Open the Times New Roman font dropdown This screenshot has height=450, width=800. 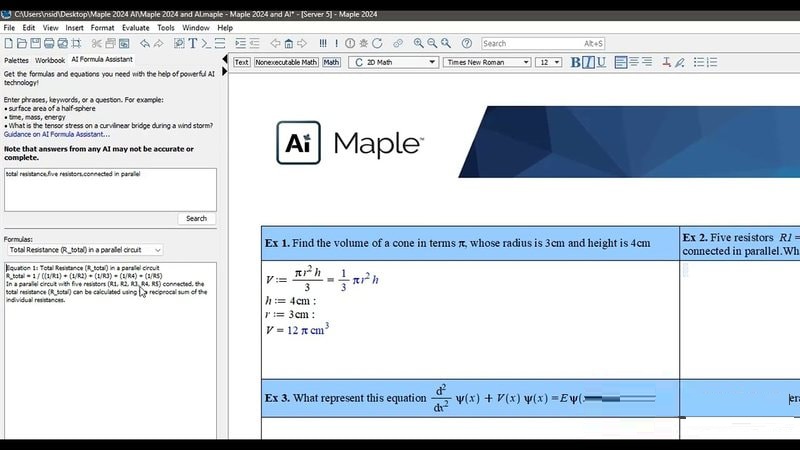[487, 62]
